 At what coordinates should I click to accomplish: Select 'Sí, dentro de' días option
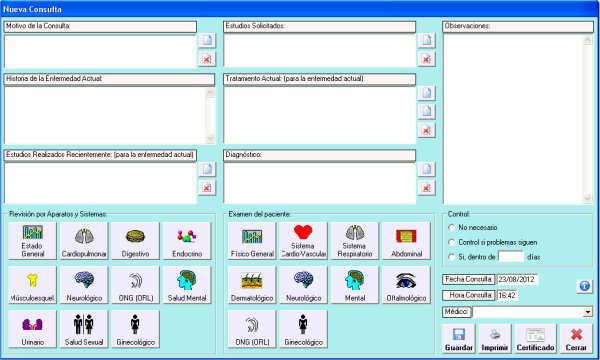452,257
